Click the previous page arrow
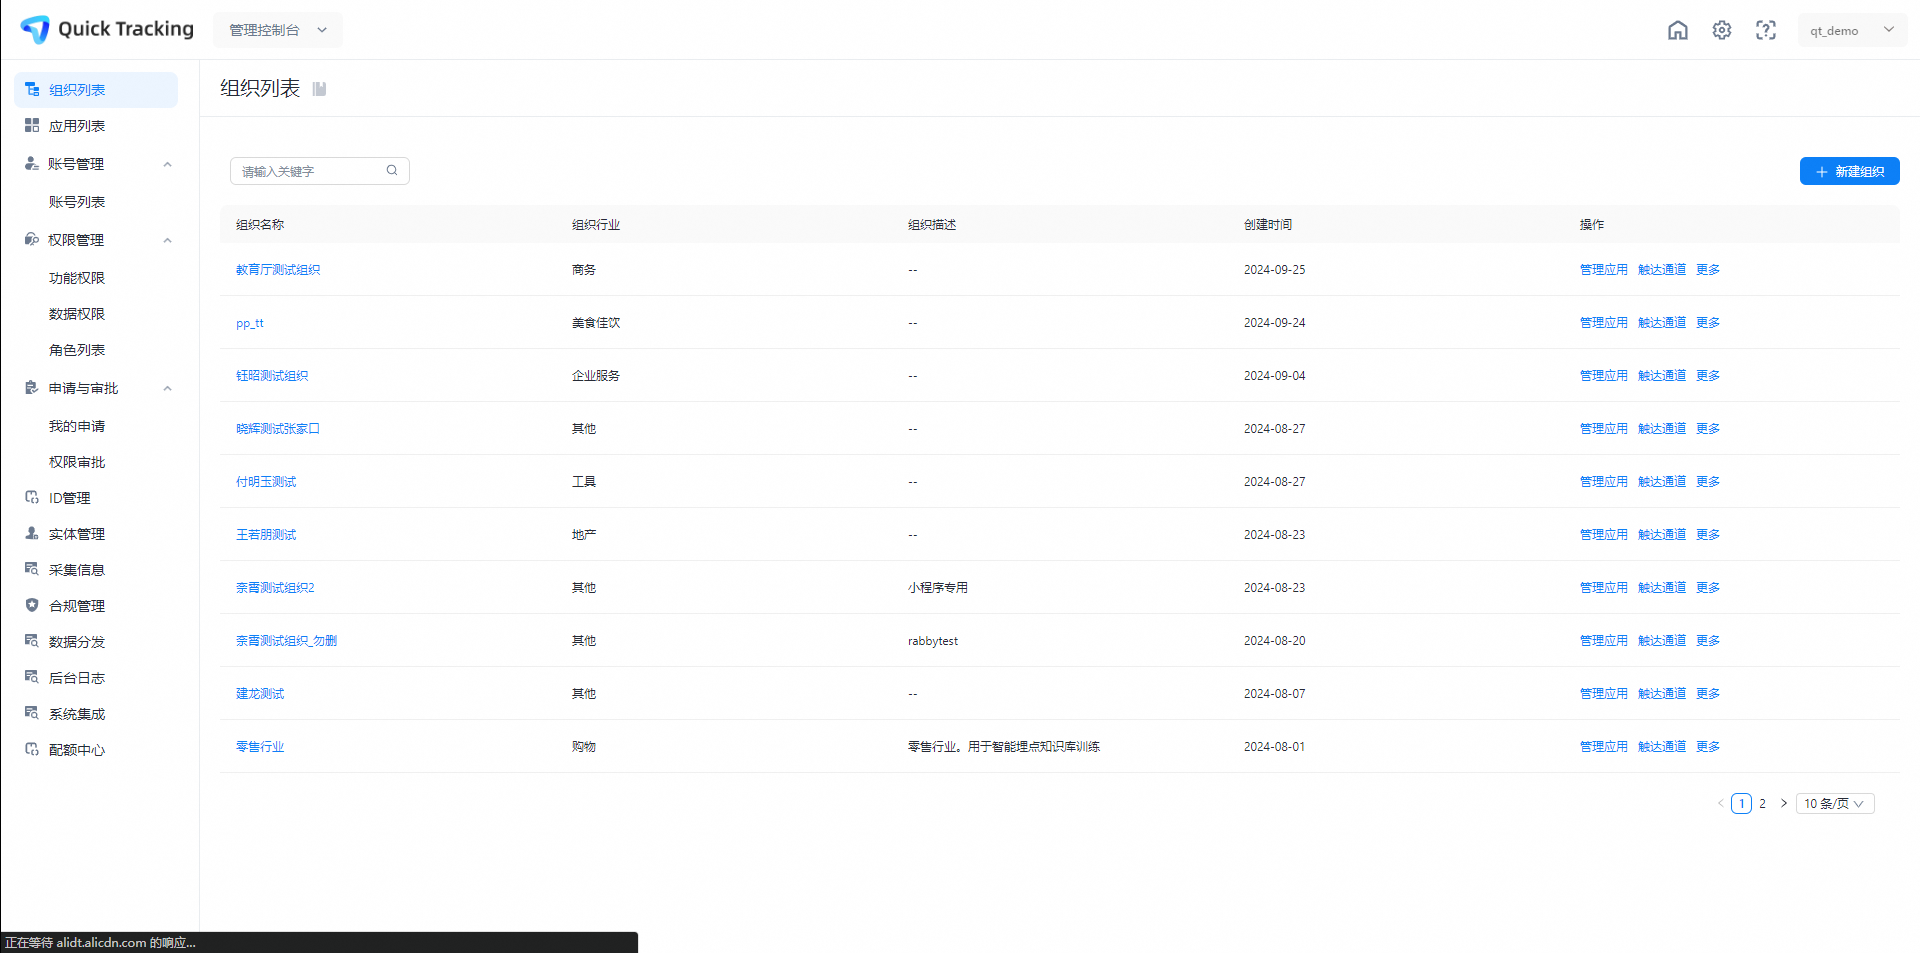This screenshot has height=953, width=1920. click(1721, 803)
